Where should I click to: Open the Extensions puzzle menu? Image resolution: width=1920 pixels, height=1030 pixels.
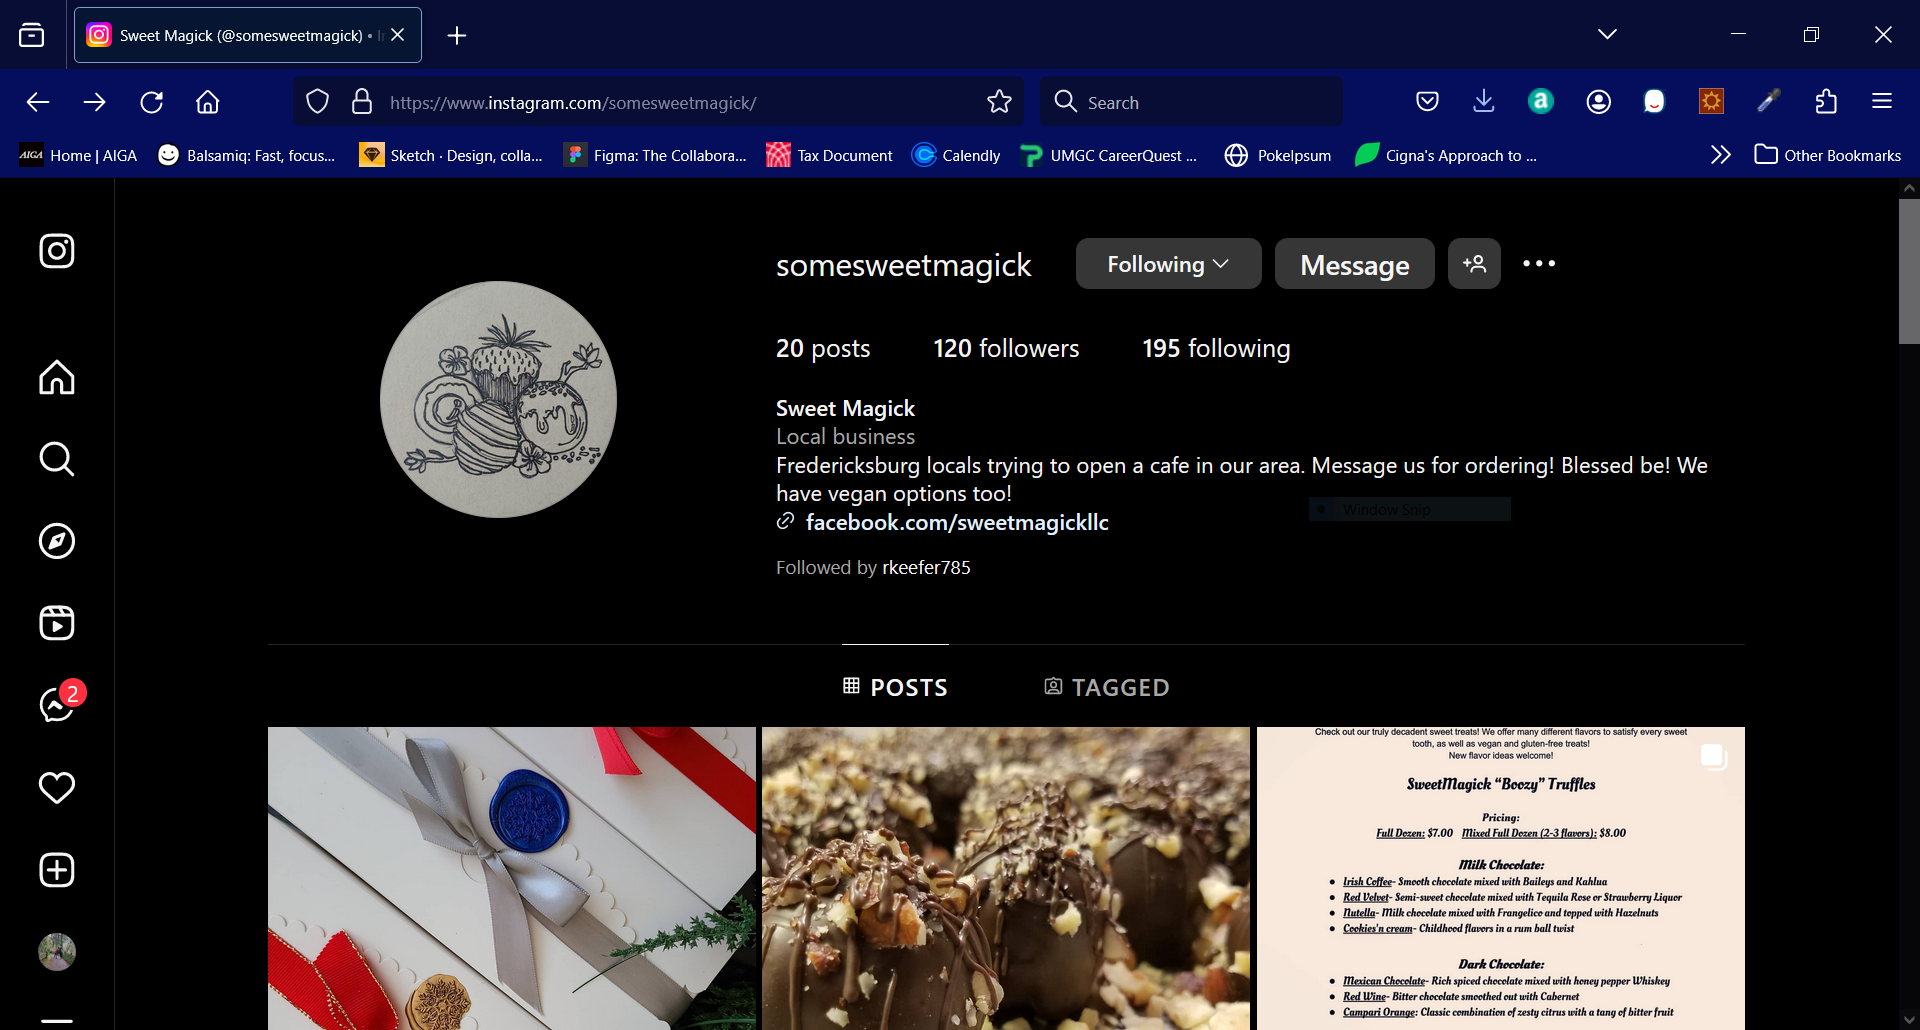(1826, 101)
